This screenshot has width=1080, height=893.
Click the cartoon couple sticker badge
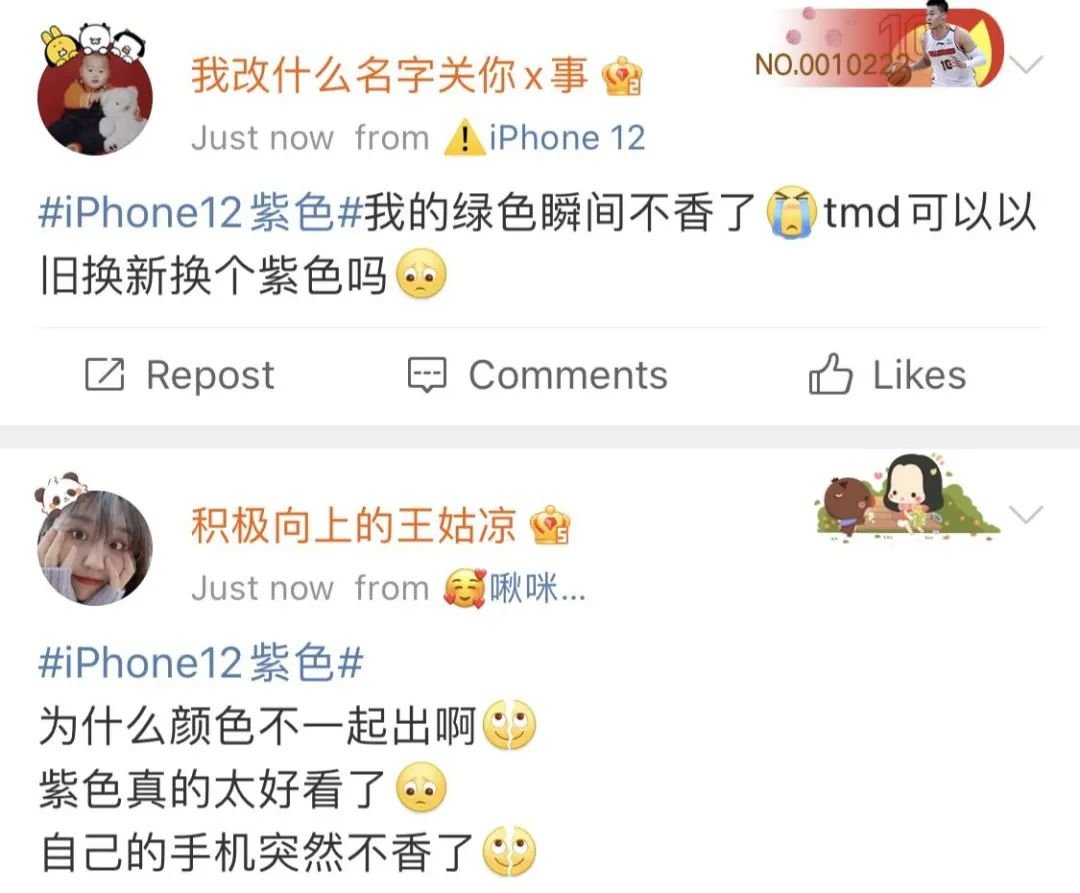[x=906, y=498]
